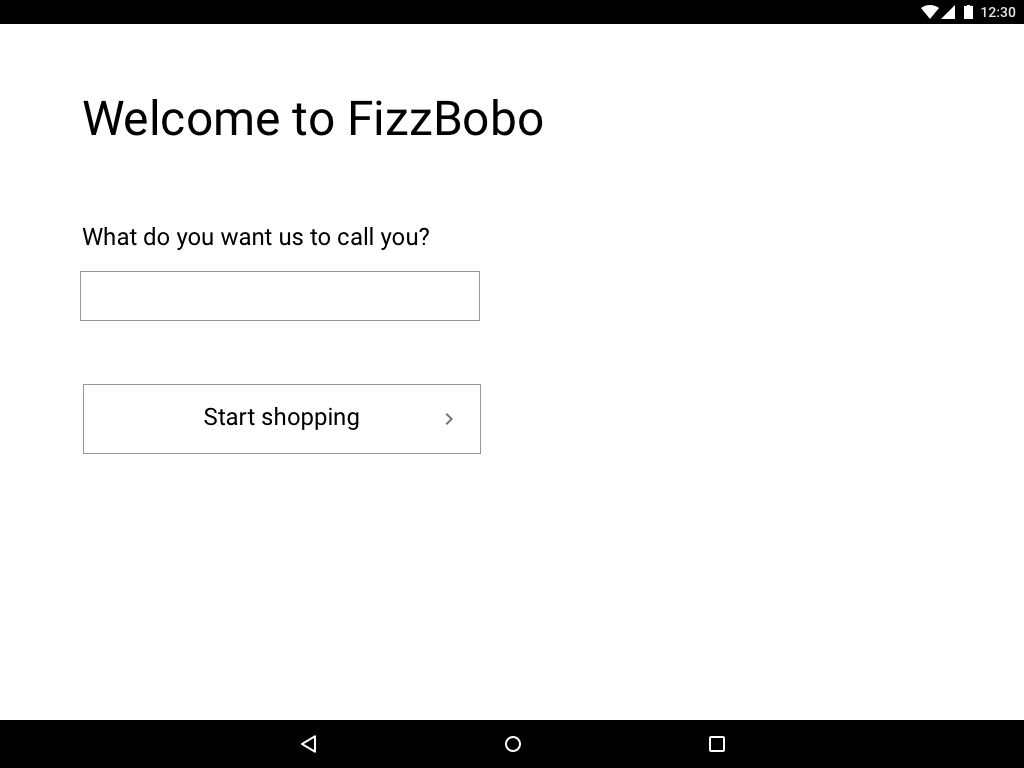Click the blank left area of Start shopping button
Viewport: 1024px width, 768px height.
140,419
